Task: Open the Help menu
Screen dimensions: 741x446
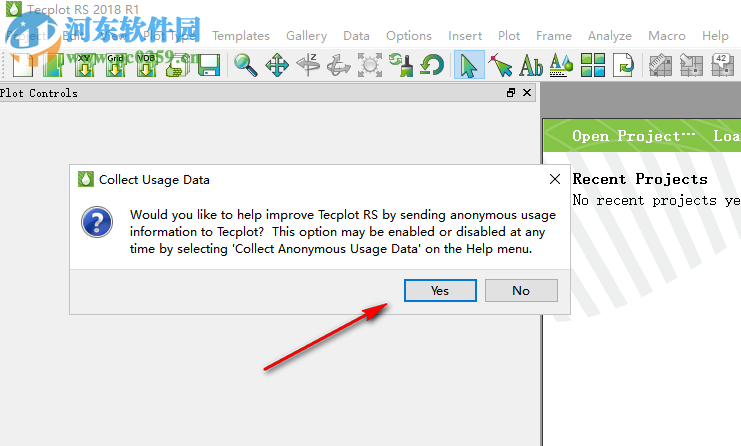Action: point(715,36)
